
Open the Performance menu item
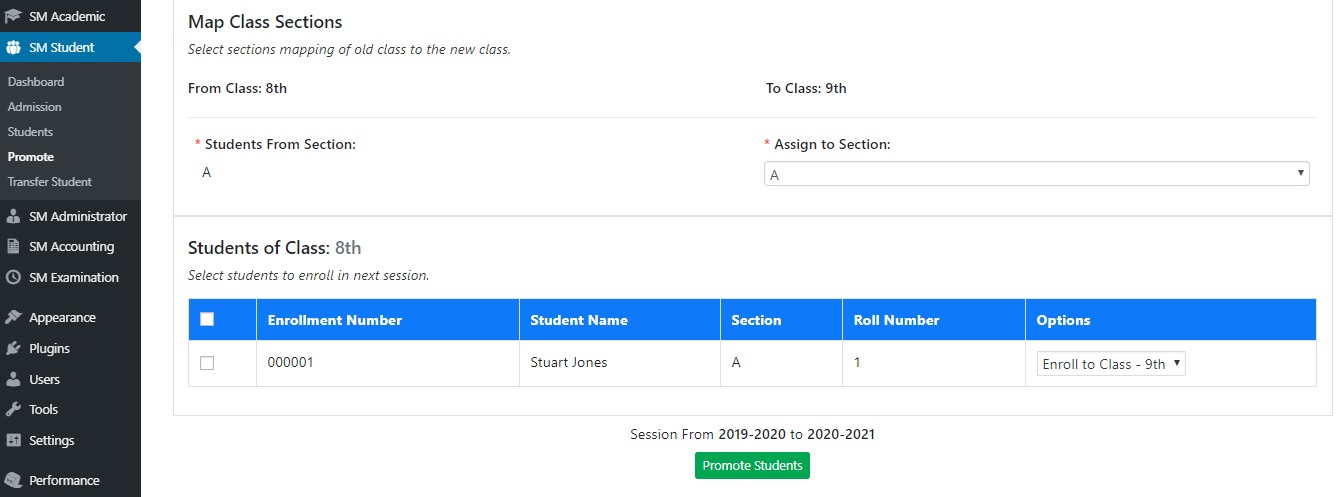pyautogui.click(x=64, y=481)
